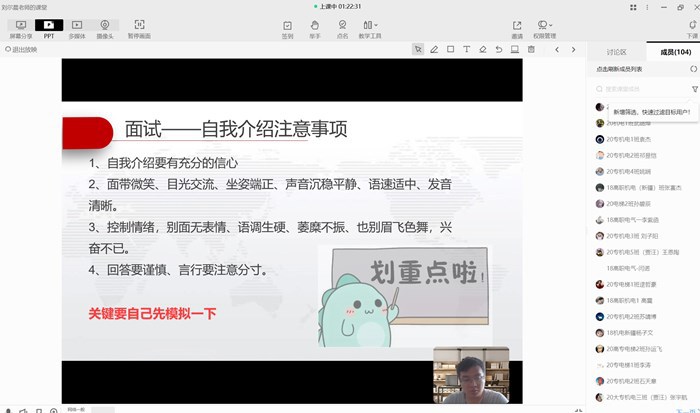
Task: Click the 举手 raise hand icon
Action: (x=315, y=26)
